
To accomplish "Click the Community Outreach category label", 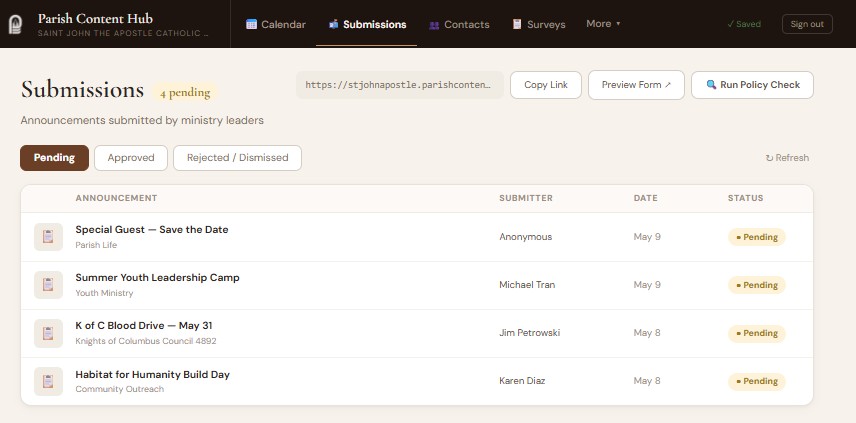I will pyautogui.click(x=120, y=389).
